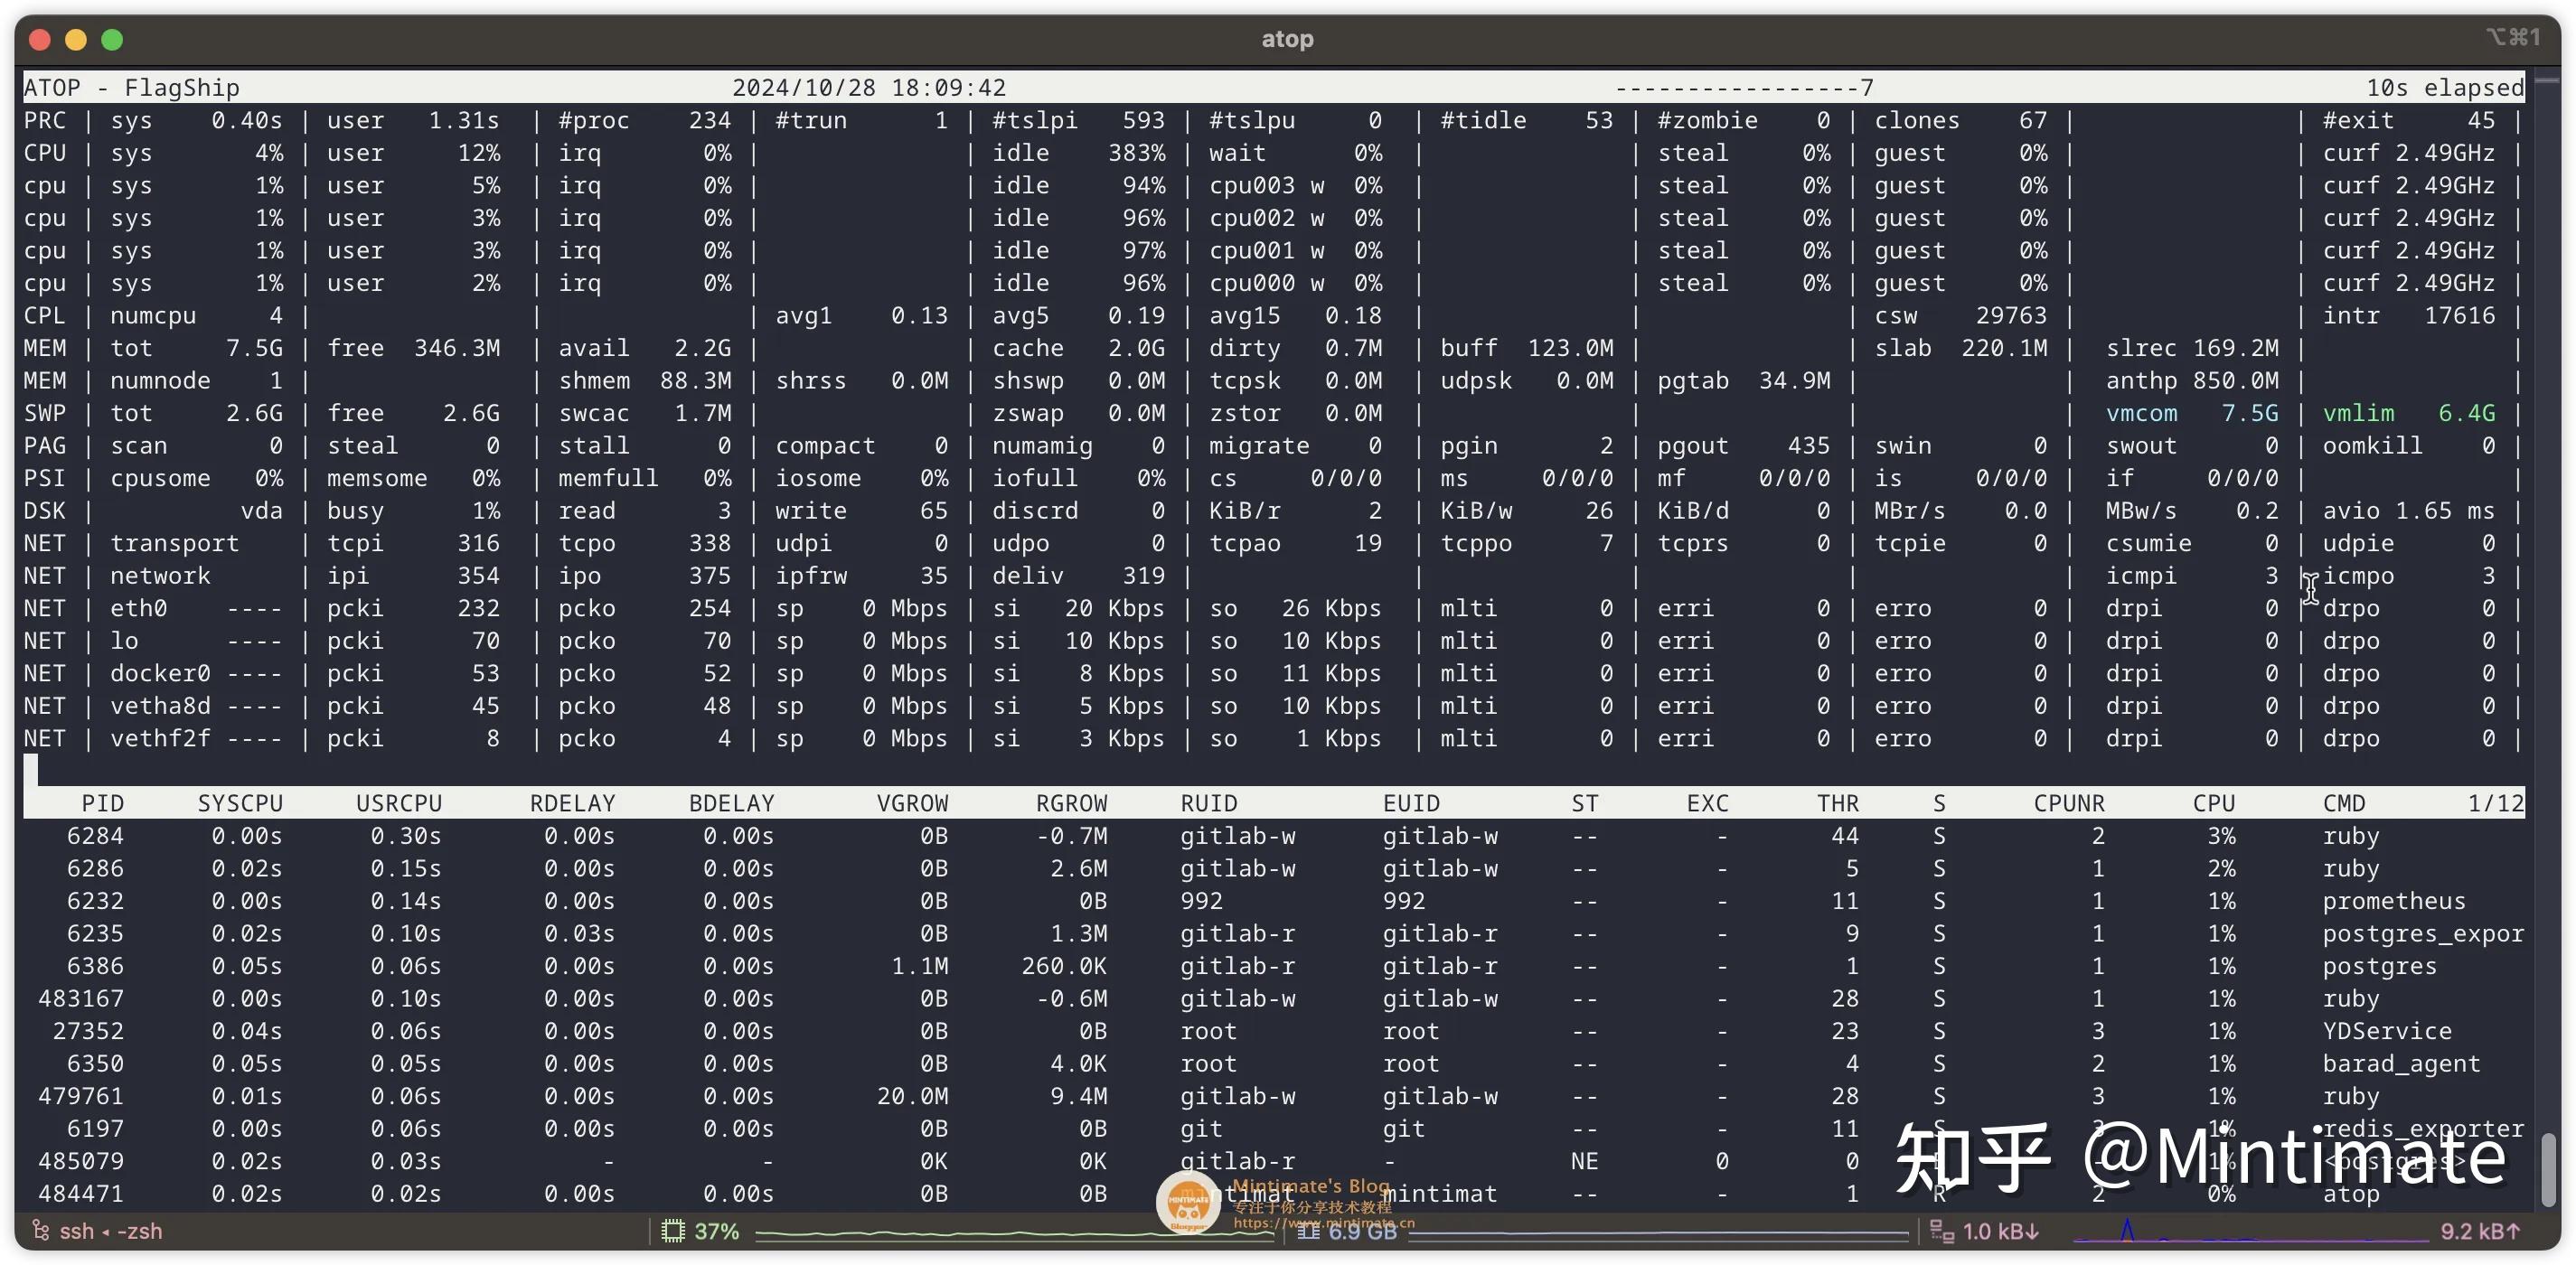
Task: Click the 'postgres_expor' command name
Action: pos(2423,934)
